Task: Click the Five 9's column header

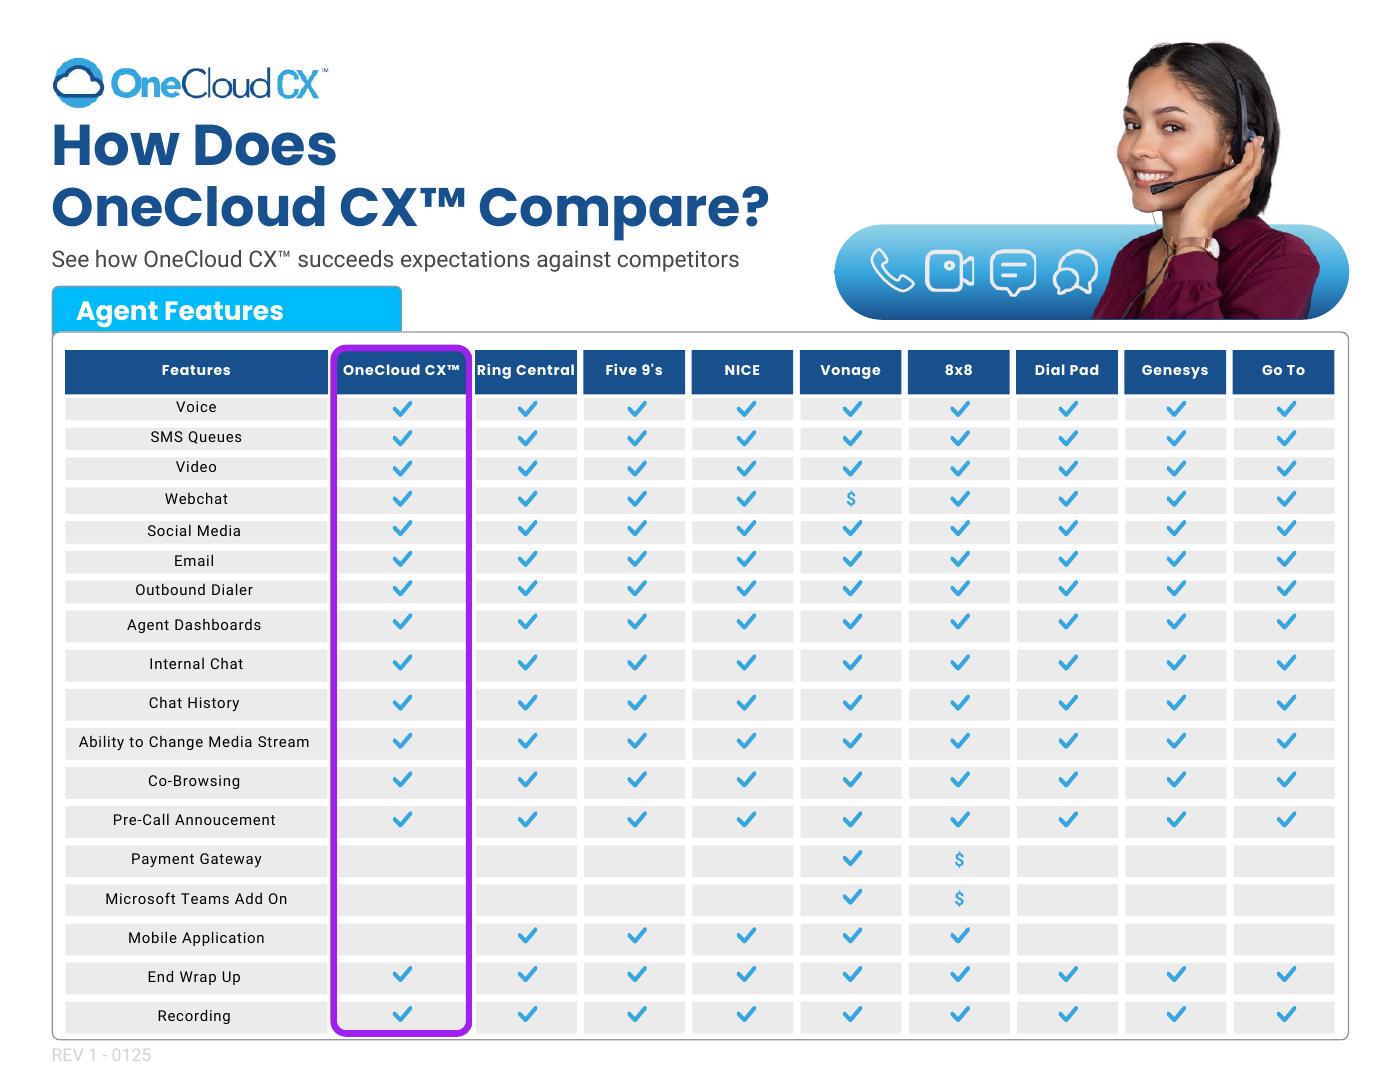Action: [x=634, y=370]
